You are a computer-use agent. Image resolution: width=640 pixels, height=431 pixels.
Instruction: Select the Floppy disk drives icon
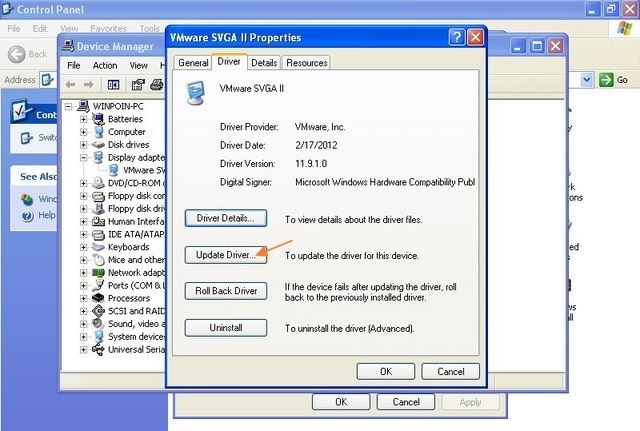tap(98, 209)
